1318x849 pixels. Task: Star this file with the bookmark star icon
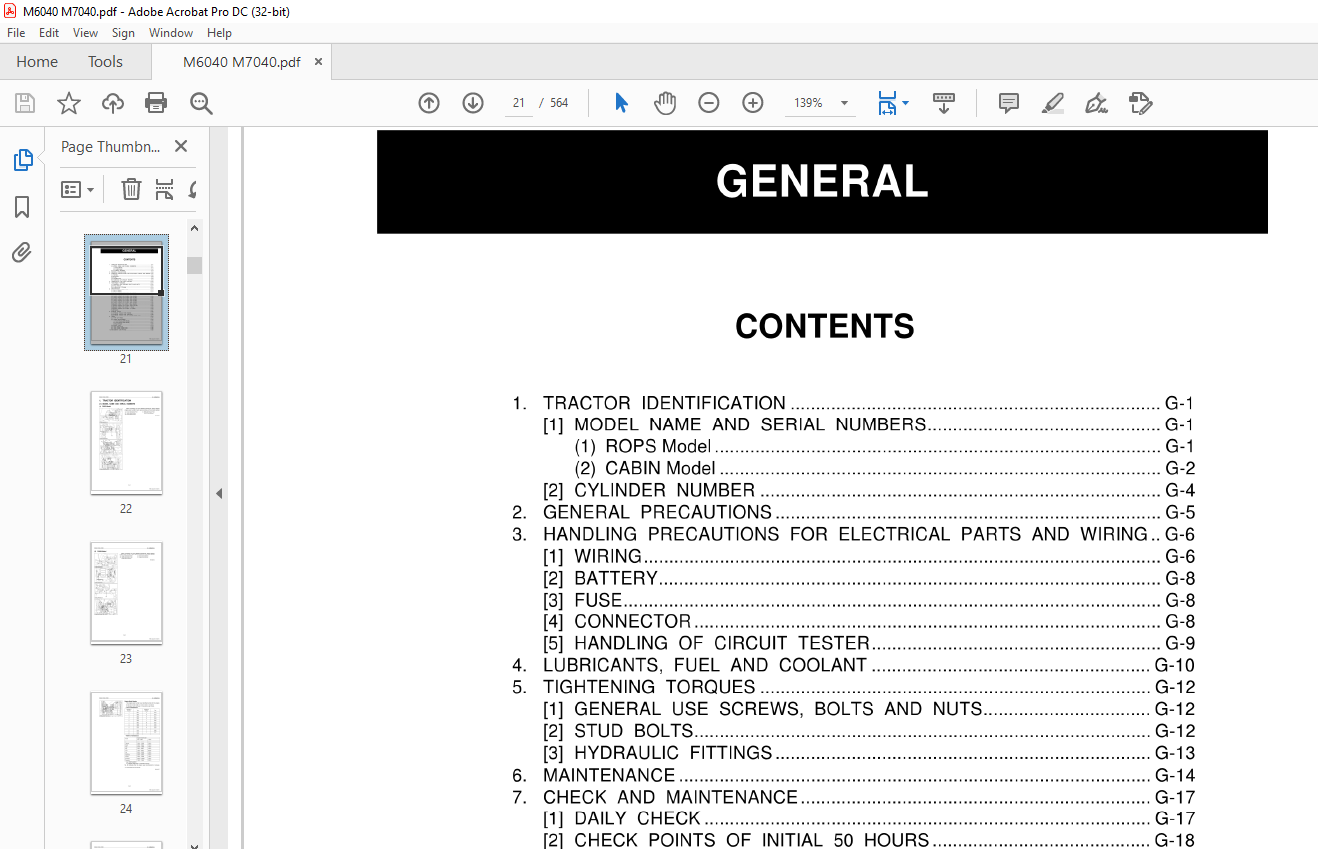69,103
